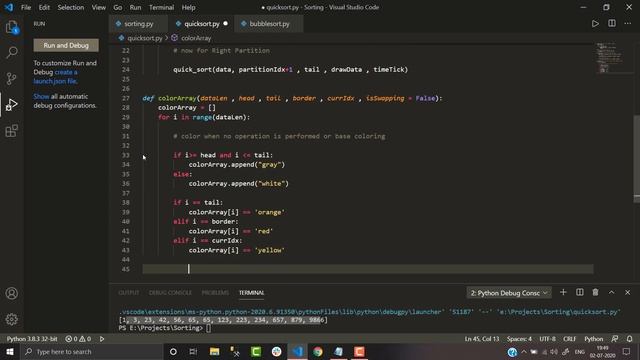Screen dimensions: 640x360
Task: Click in Windows search box on taskbar
Action: 91,351
